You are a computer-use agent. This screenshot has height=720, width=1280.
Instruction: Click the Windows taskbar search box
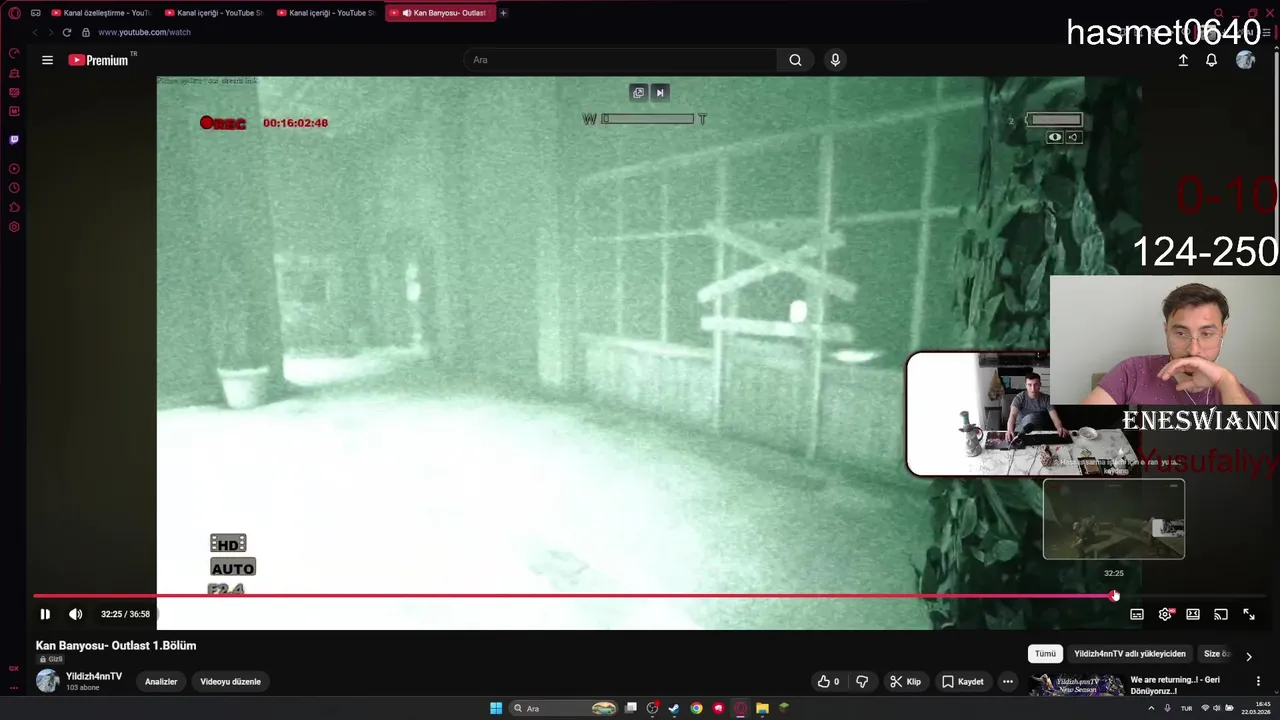pyautogui.click(x=565, y=708)
